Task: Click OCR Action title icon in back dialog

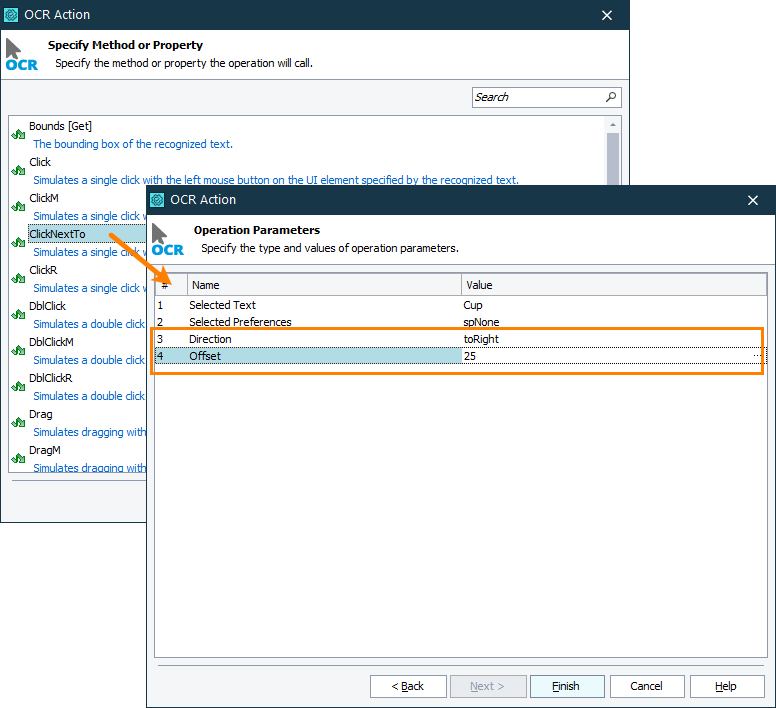Action: coord(11,15)
